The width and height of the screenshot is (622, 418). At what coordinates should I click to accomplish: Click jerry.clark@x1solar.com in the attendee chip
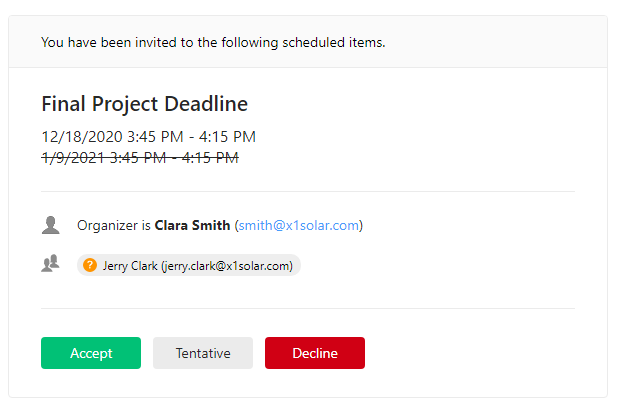point(227,266)
